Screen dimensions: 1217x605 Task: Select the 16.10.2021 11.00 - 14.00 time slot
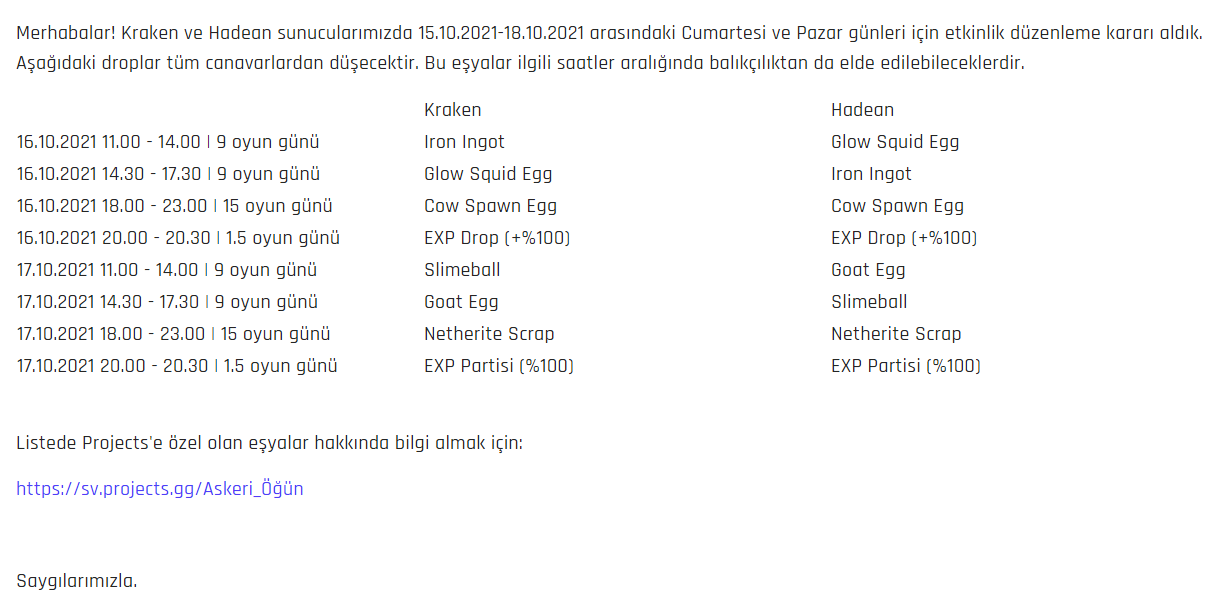[x=168, y=142]
